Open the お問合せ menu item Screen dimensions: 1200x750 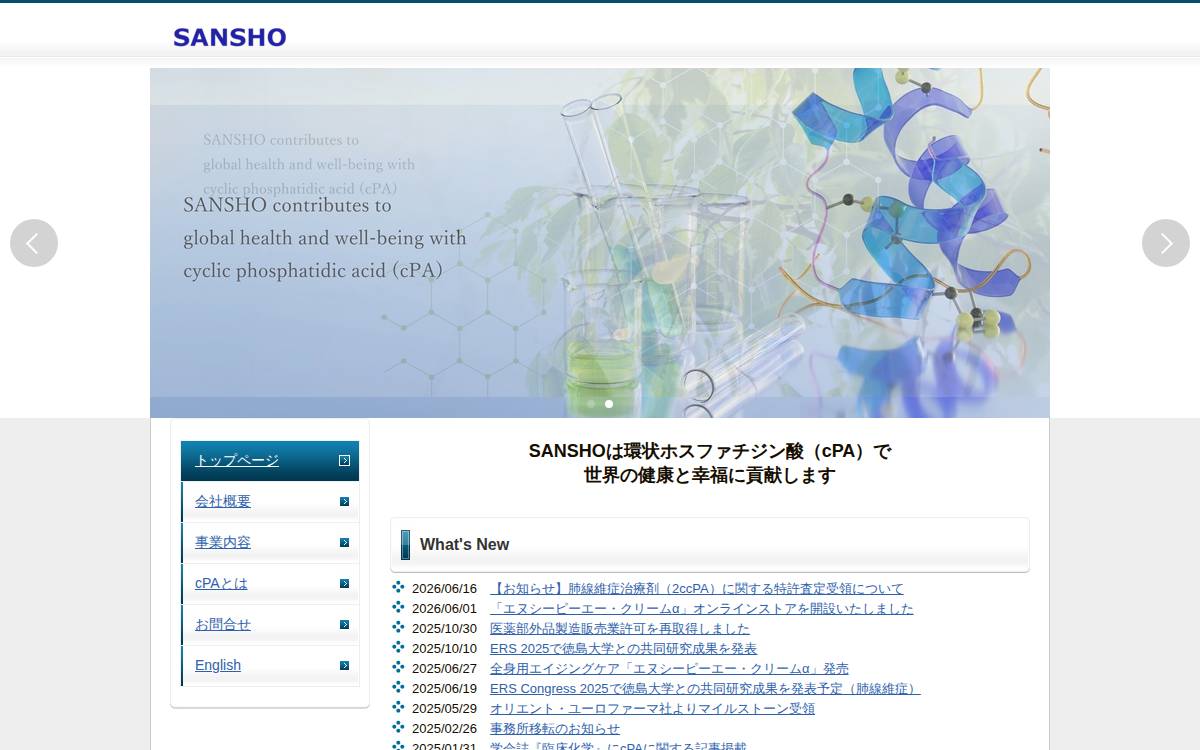coord(270,625)
